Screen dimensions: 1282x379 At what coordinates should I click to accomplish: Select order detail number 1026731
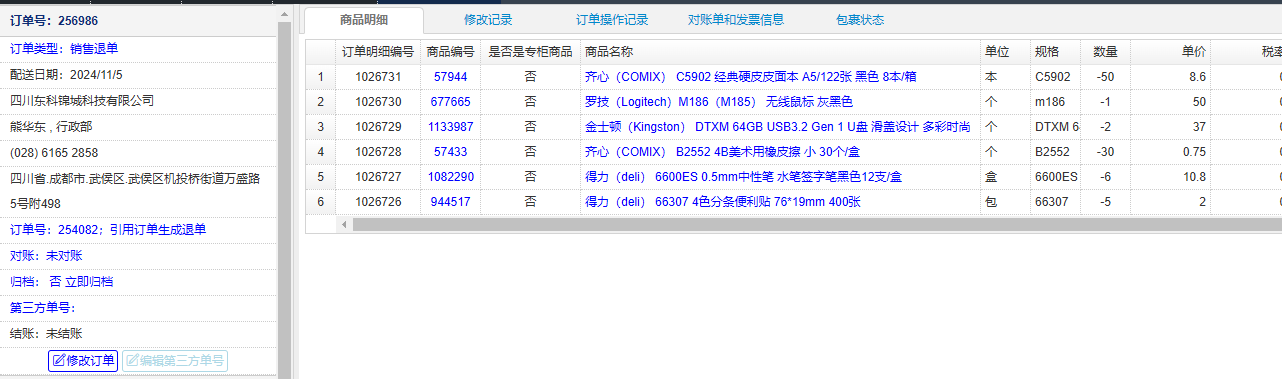point(378,77)
